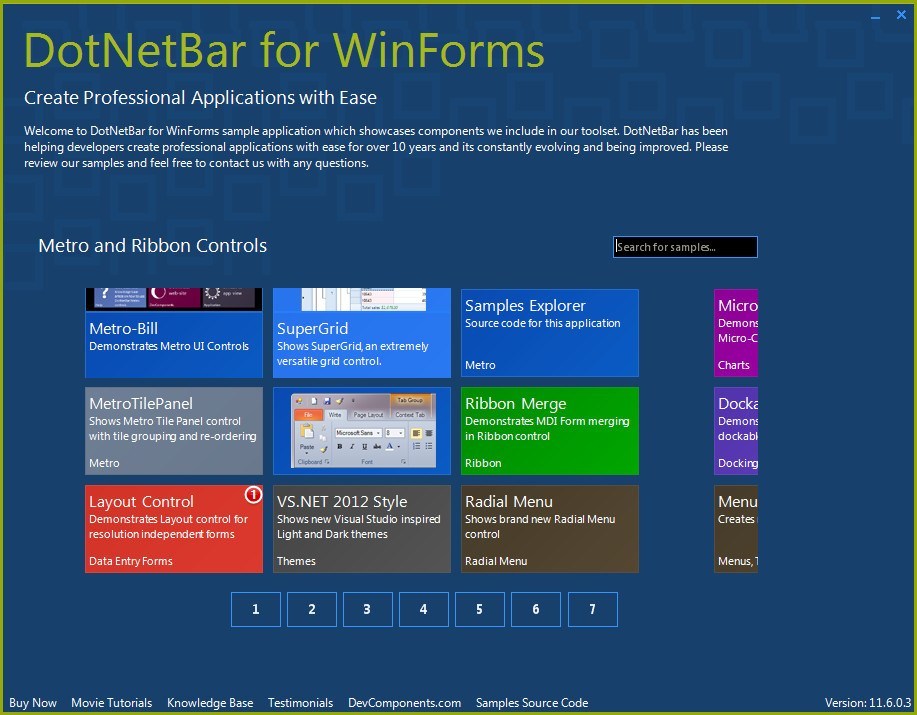Go to page 2 of samples
The height and width of the screenshot is (715, 917).
tap(312, 609)
